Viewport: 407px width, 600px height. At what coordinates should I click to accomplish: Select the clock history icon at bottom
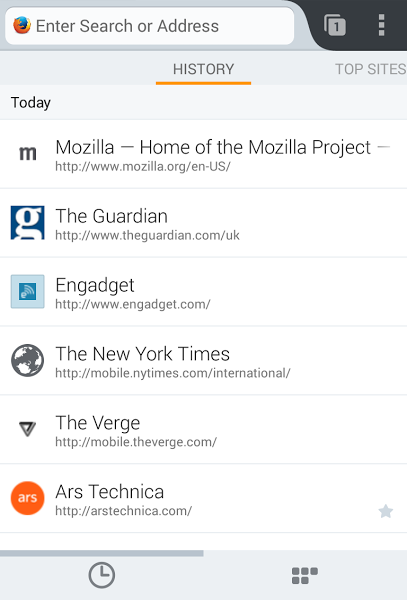[x=101, y=575]
